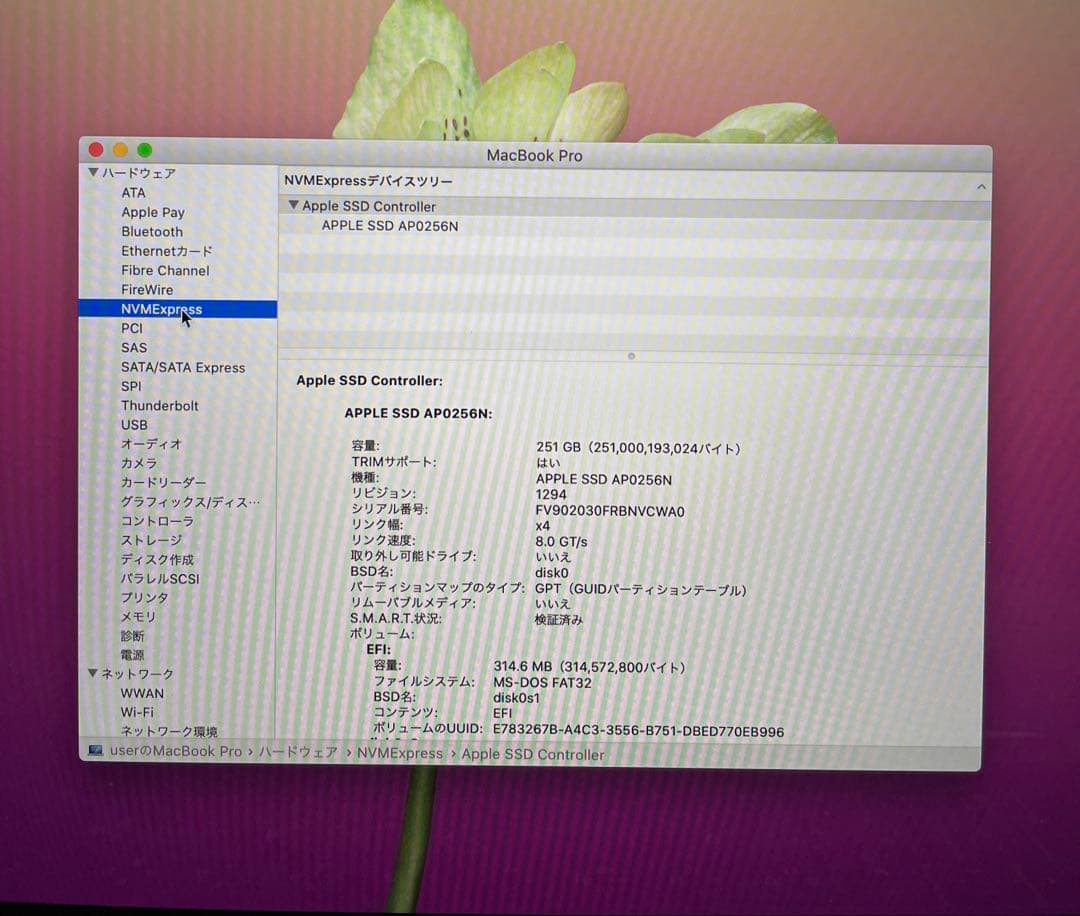The image size is (1080, 916).
Task: Click the pane divider handle dot
Action: (x=631, y=355)
